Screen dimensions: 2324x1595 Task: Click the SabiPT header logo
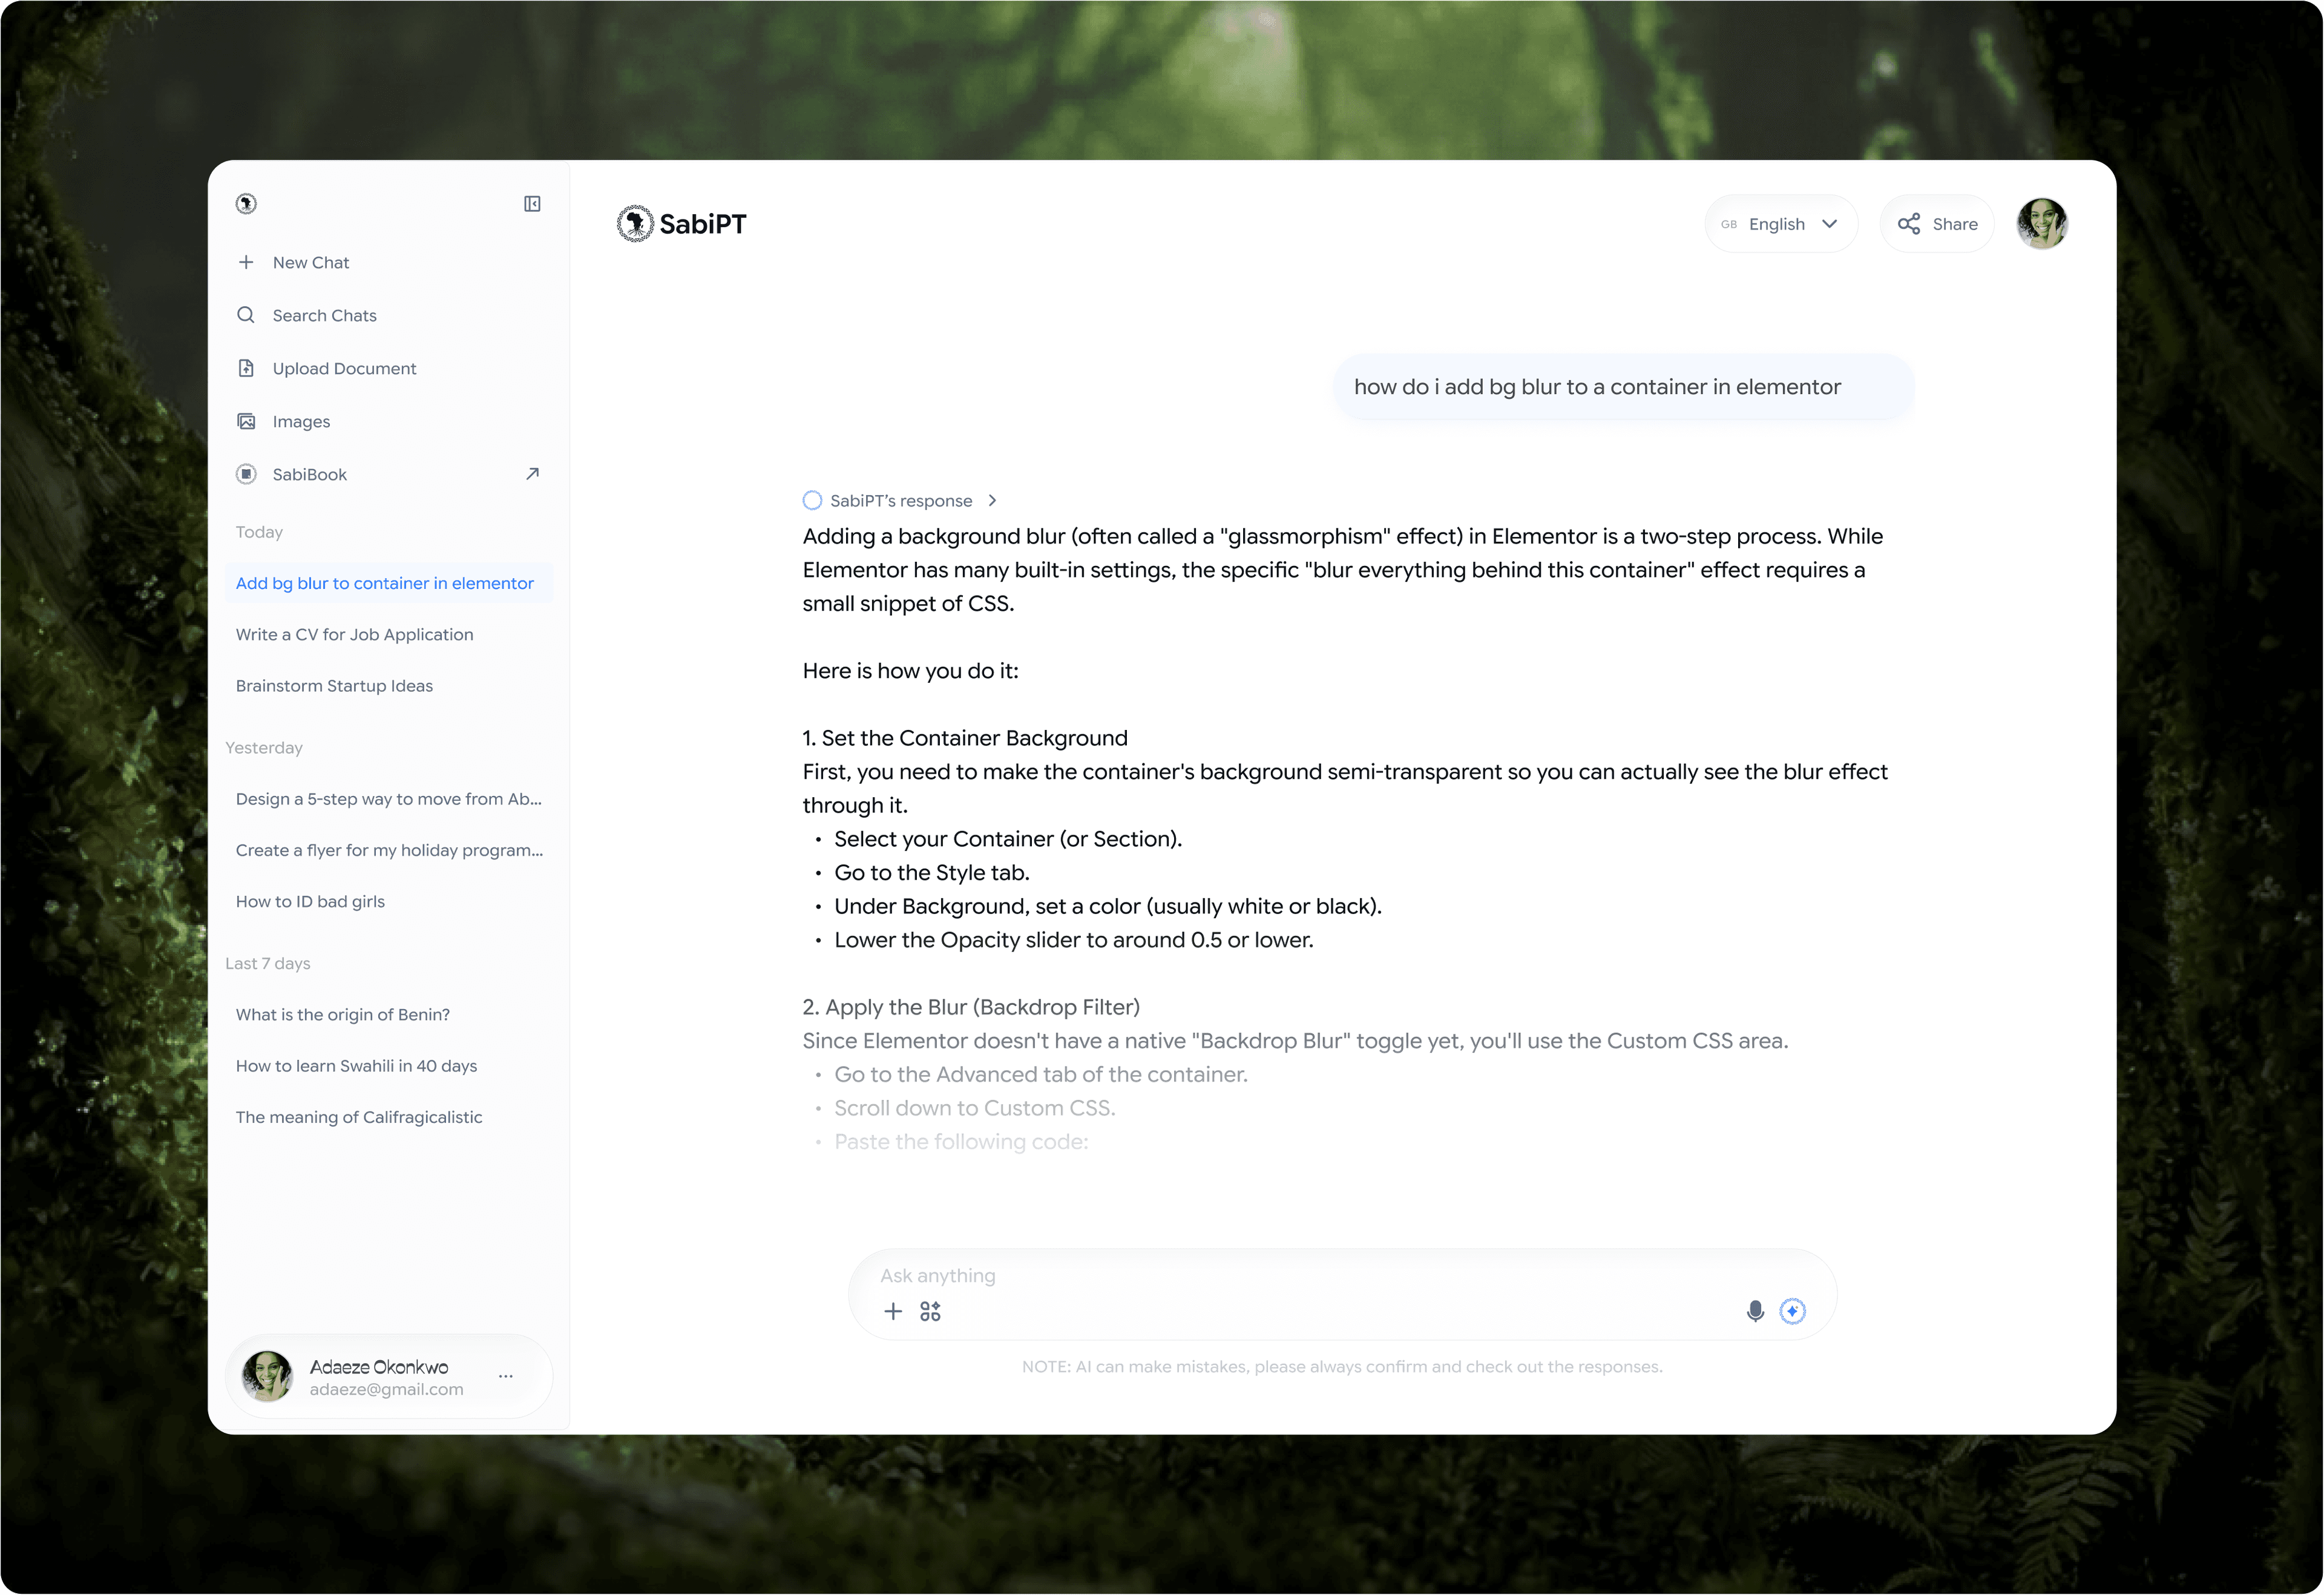(682, 224)
